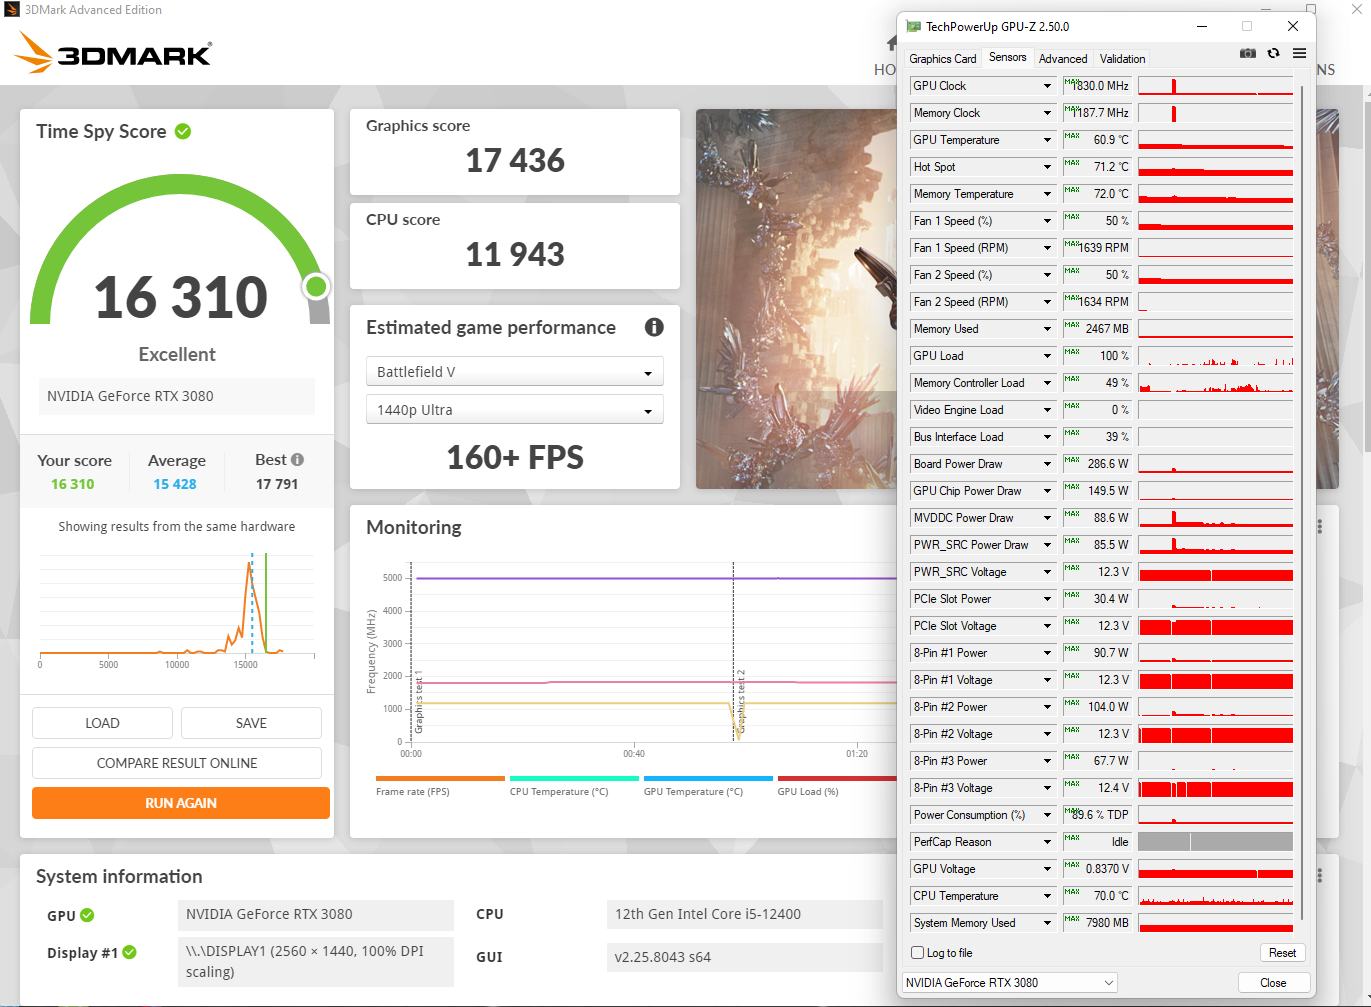Click the GPU-Z refresh icon
This screenshot has height=1007, width=1371.
pyautogui.click(x=1273, y=53)
